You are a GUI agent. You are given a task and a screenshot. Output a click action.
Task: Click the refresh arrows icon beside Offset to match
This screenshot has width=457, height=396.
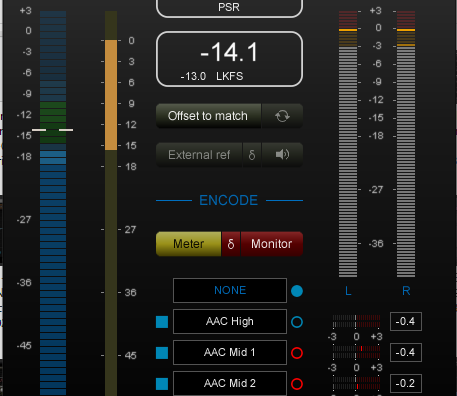(282, 116)
